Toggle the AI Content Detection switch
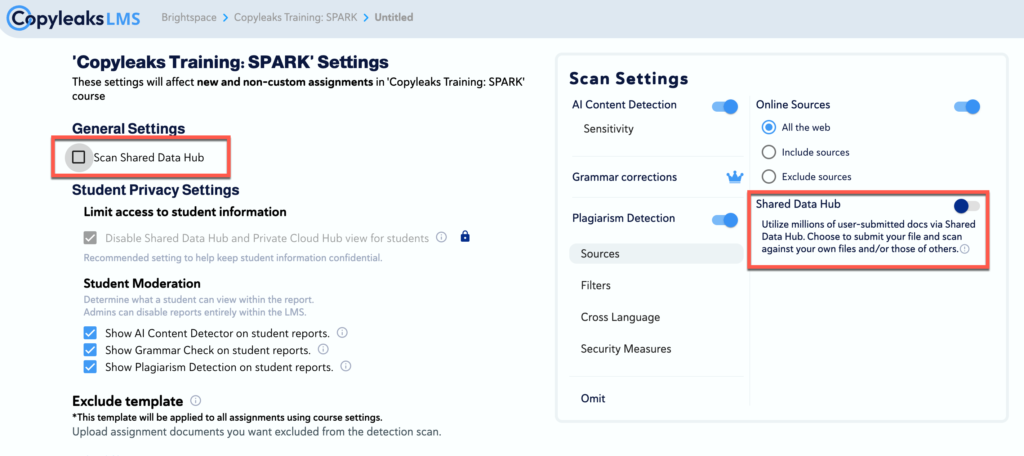The image size is (1024, 456). (724, 106)
